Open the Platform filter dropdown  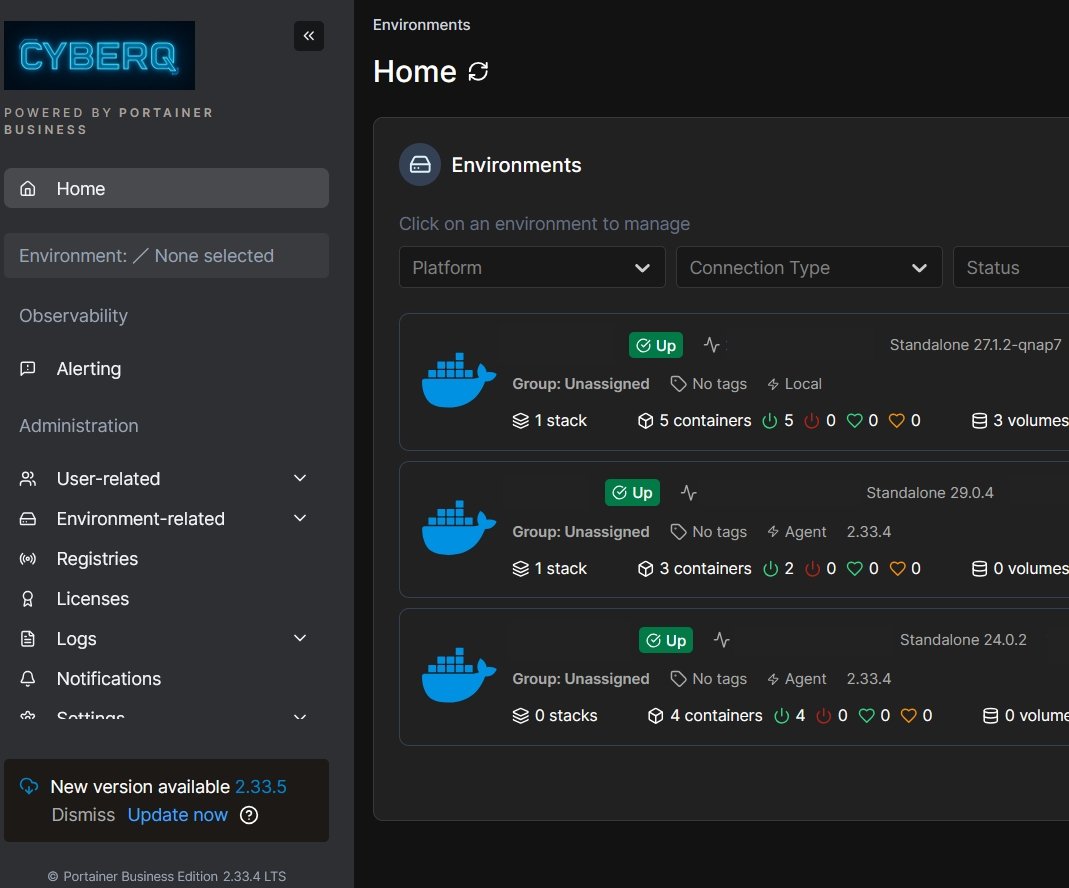click(x=532, y=268)
